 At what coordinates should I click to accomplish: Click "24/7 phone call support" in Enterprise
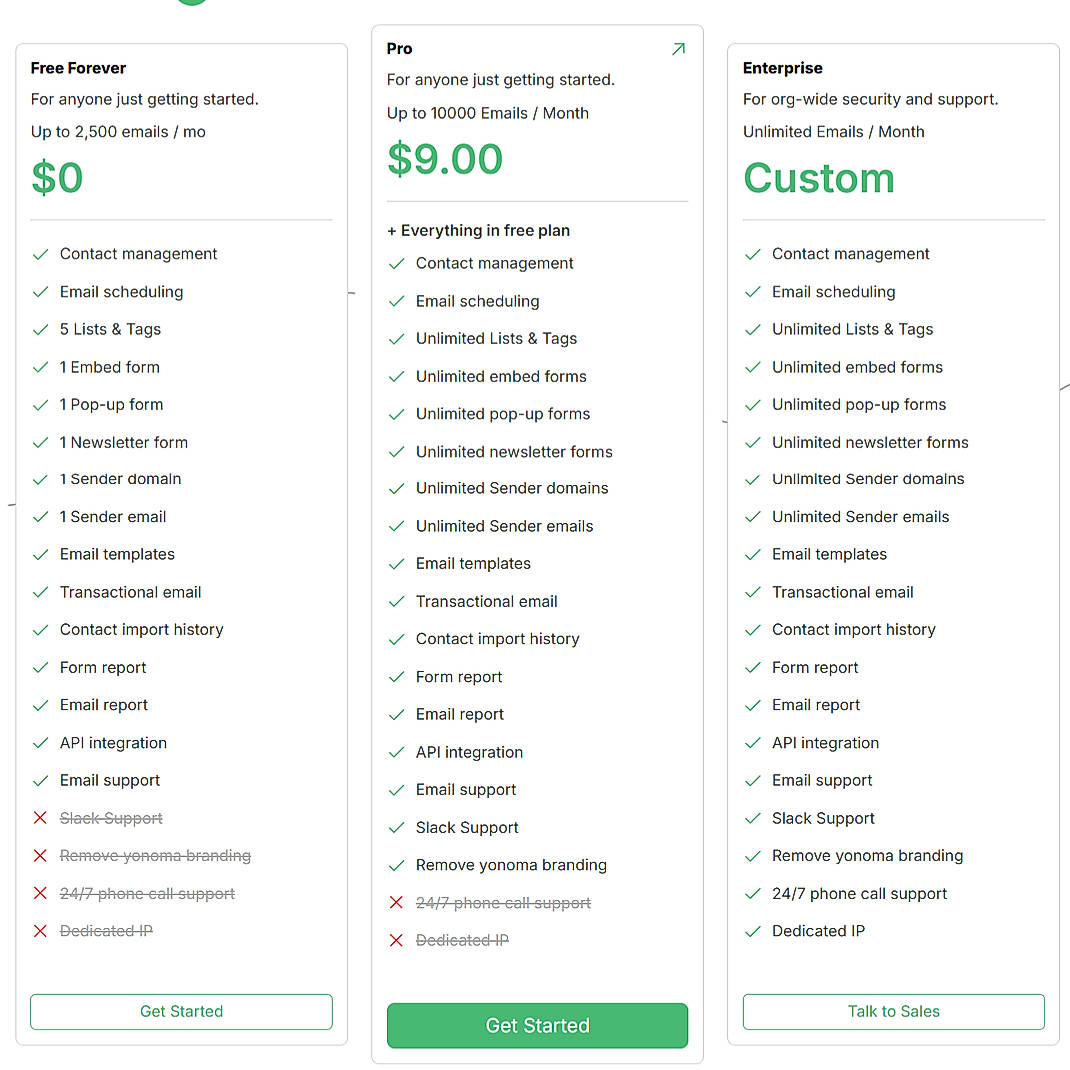(859, 894)
